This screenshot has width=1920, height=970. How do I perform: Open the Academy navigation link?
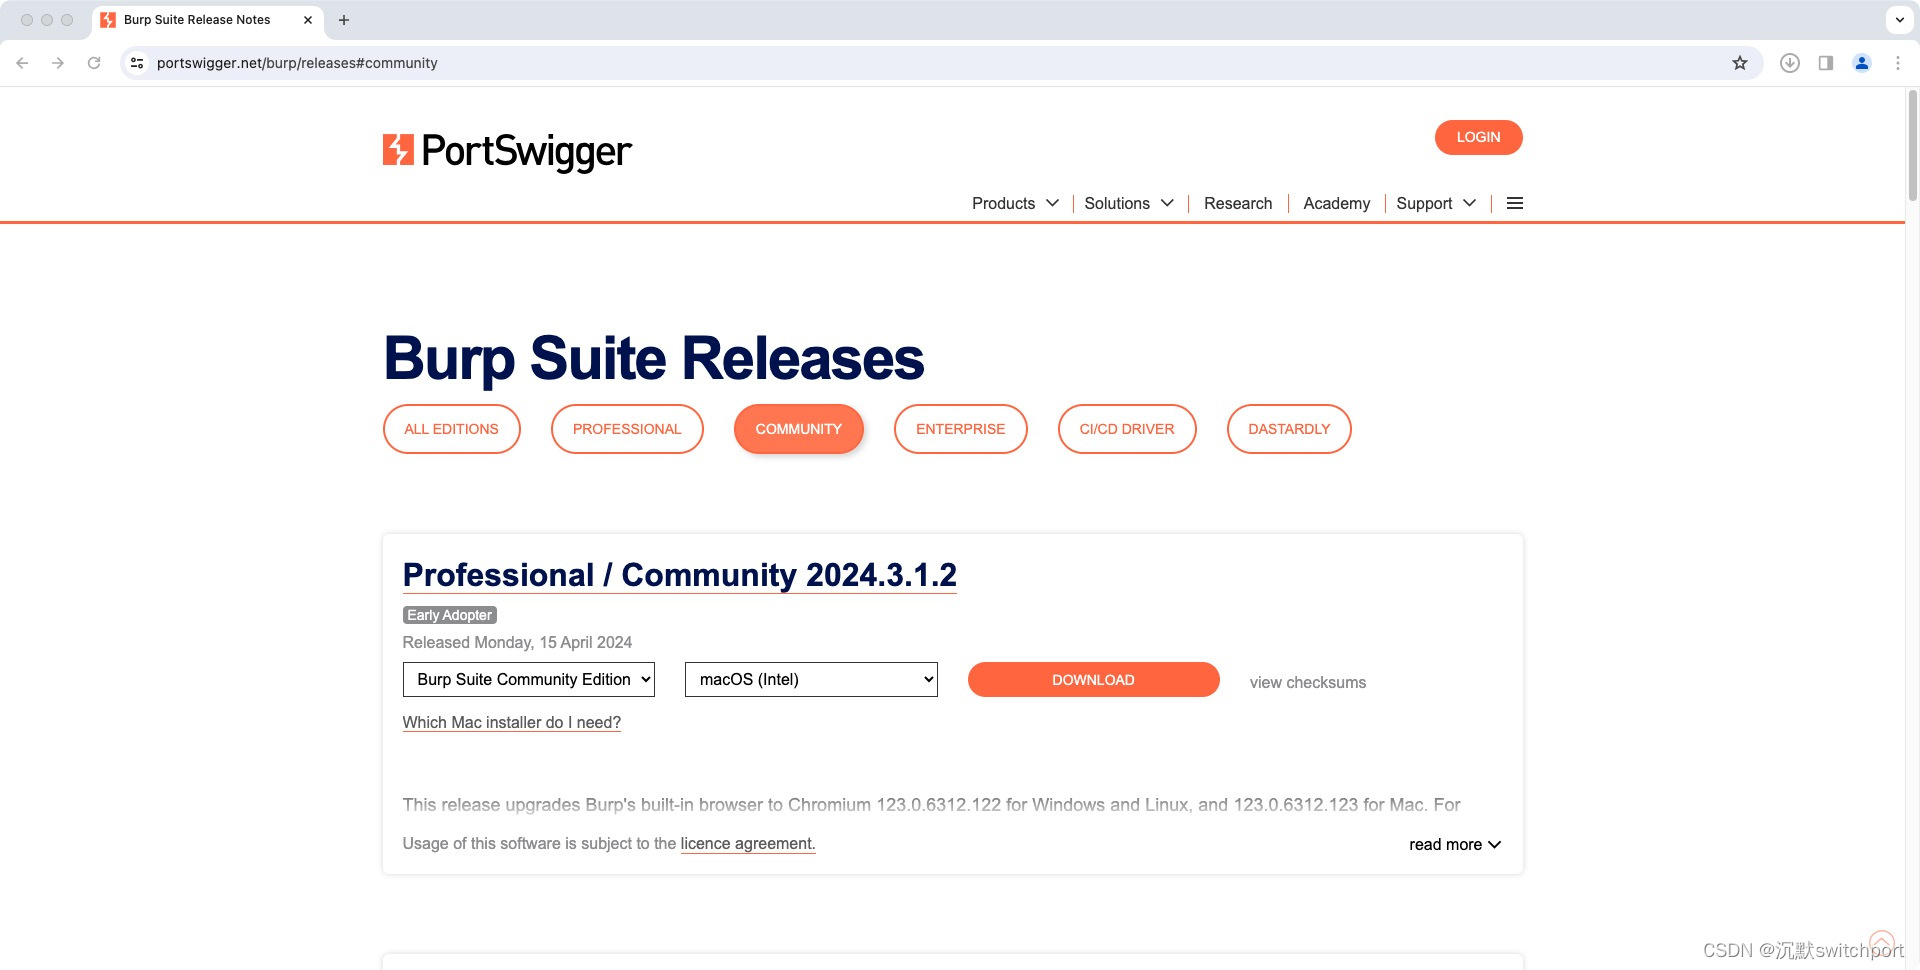point(1337,203)
